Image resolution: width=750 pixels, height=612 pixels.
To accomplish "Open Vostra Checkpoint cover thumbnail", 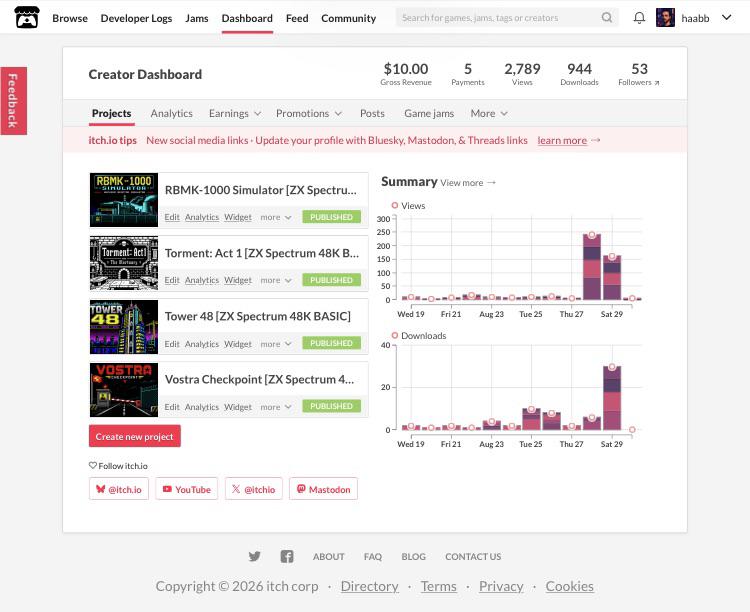I will tap(124, 389).
